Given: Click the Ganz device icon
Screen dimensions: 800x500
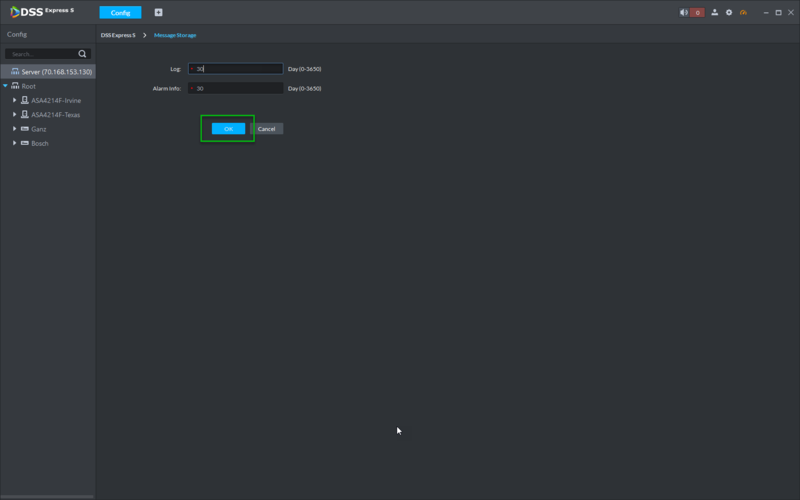Looking at the screenshot, I should click(x=24, y=129).
